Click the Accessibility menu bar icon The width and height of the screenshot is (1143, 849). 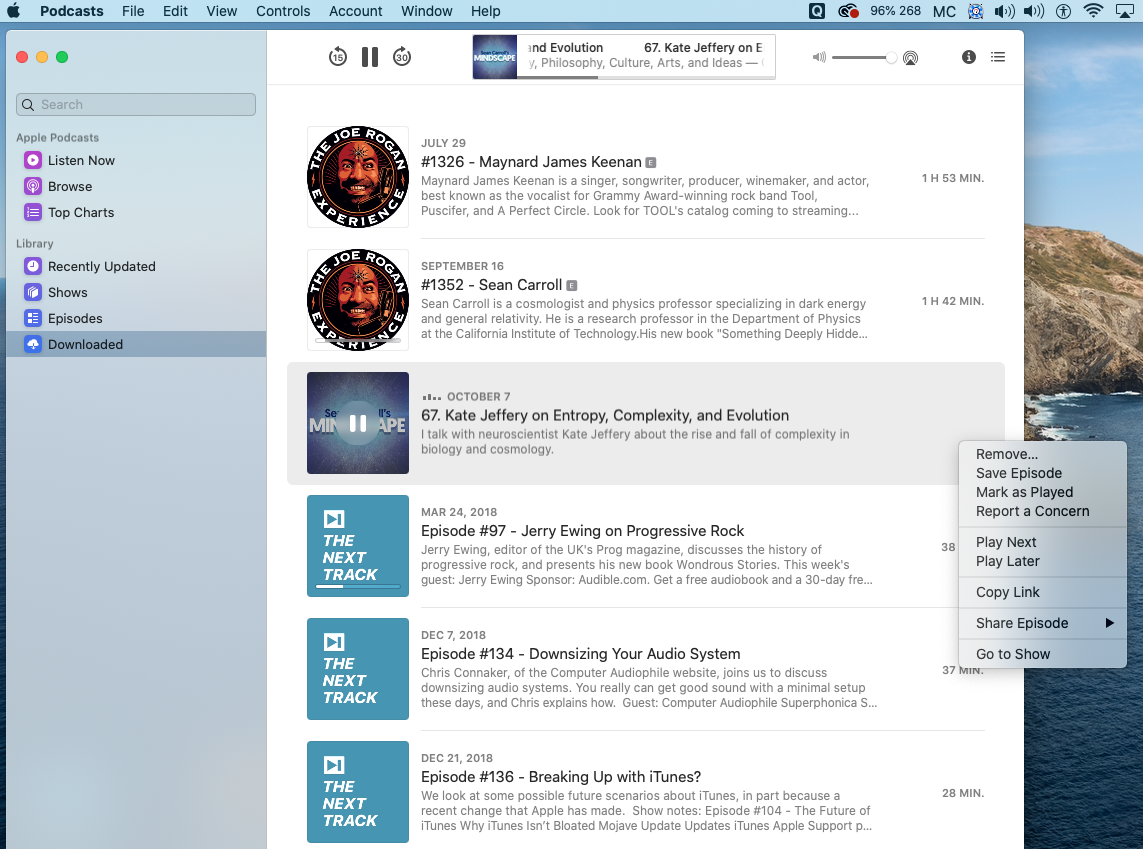pos(1064,11)
